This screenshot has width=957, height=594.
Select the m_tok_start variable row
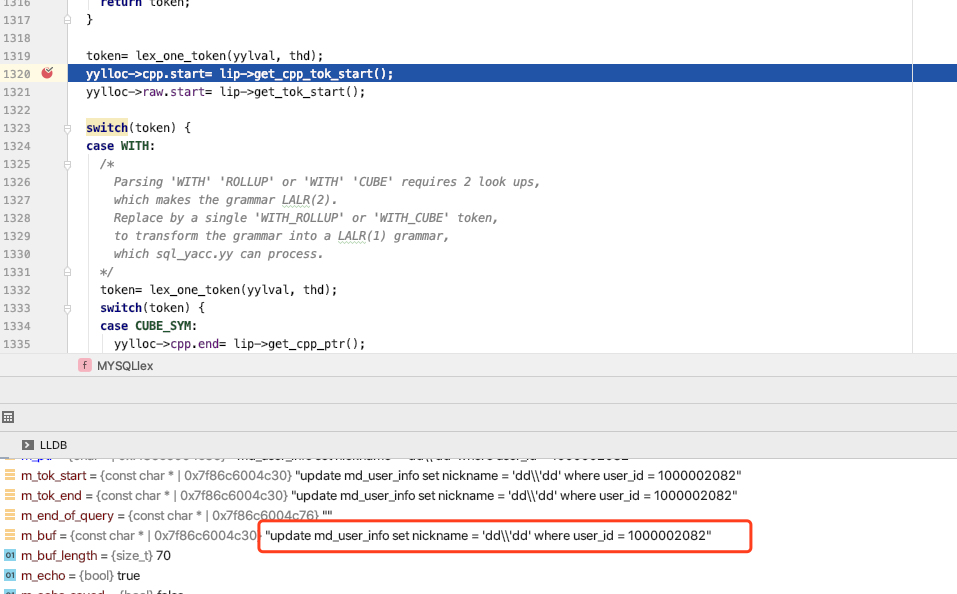[478, 476]
